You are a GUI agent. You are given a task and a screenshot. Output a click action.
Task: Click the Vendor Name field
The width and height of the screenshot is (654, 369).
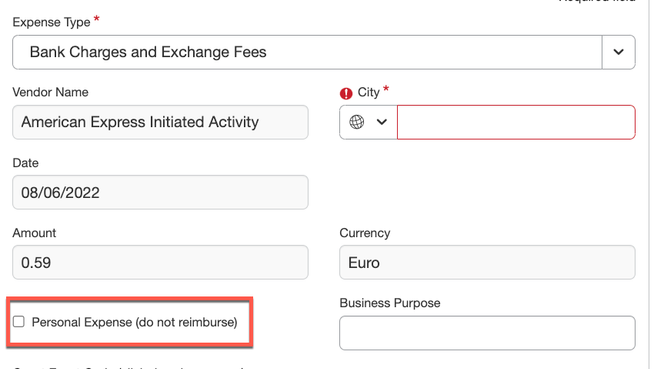click(160, 122)
